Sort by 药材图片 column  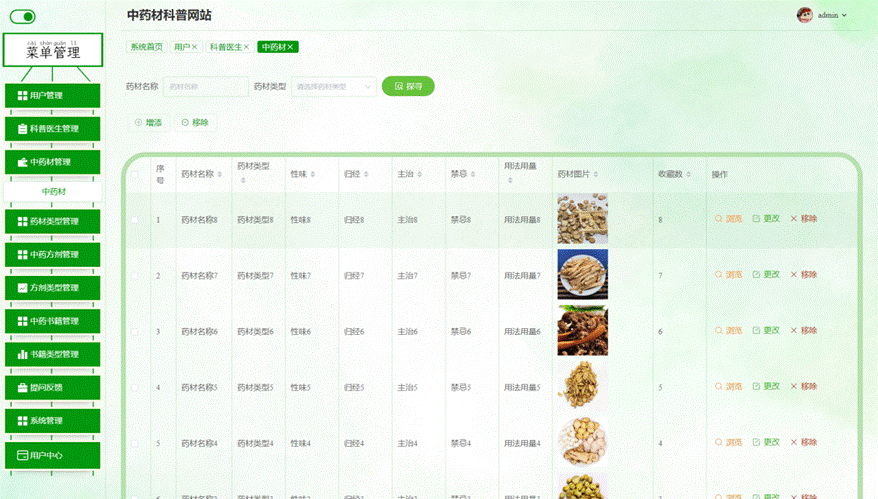[596, 174]
